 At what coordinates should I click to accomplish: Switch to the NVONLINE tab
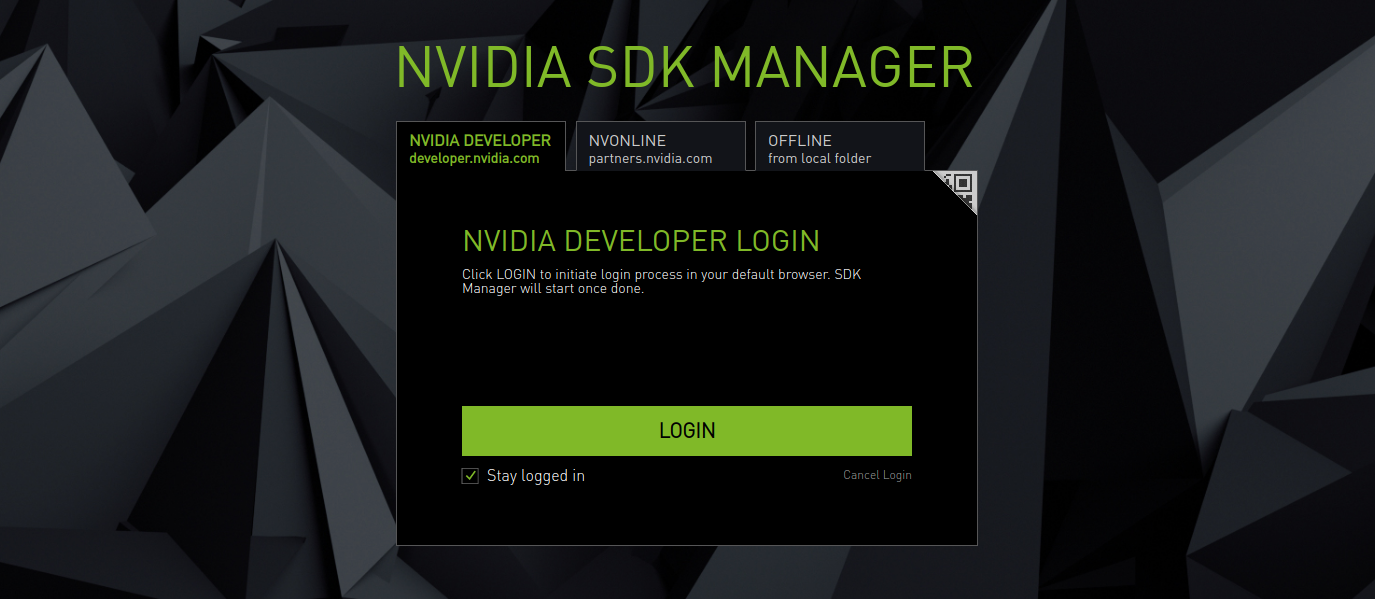pyautogui.click(x=660, y=146)
